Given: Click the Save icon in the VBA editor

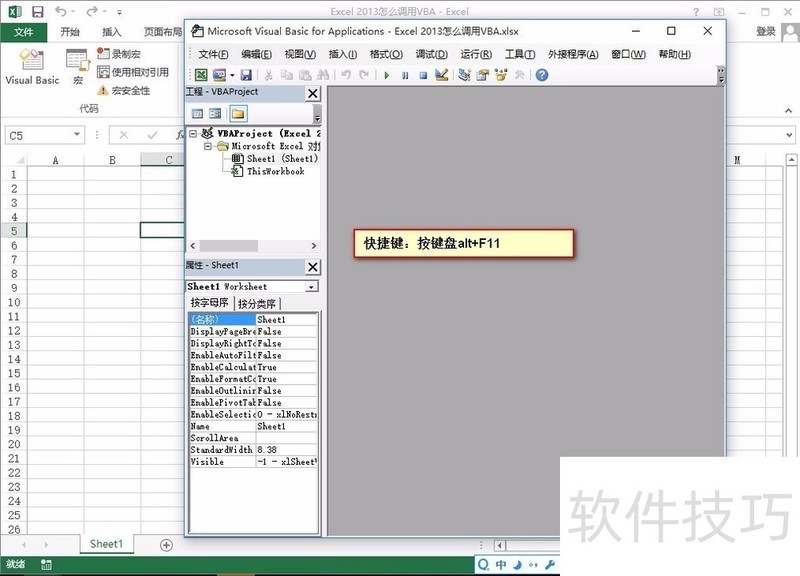Looking at the screenshot, I should tap(247, 74).
